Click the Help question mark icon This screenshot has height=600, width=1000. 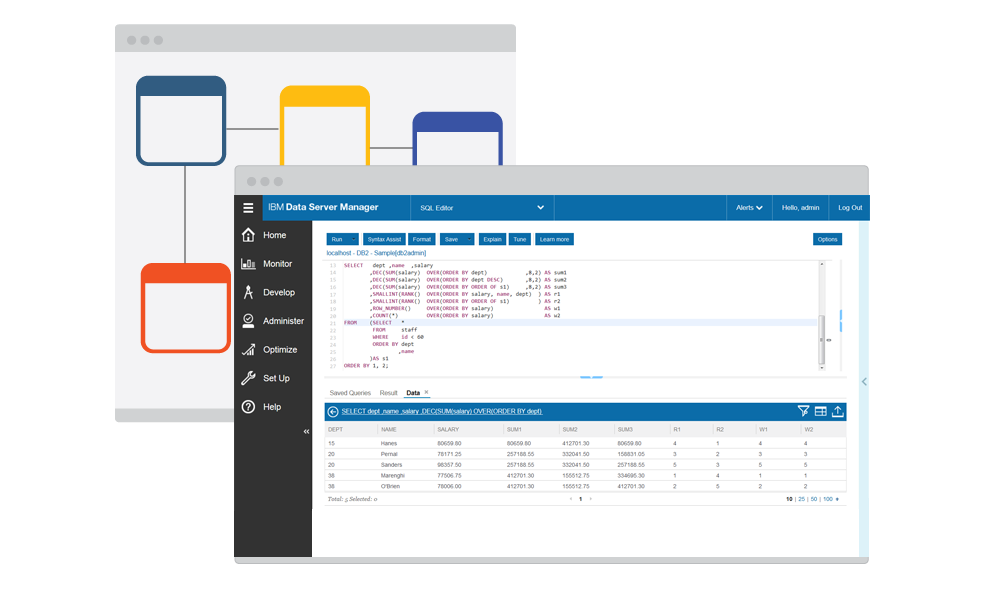[248, 407]
